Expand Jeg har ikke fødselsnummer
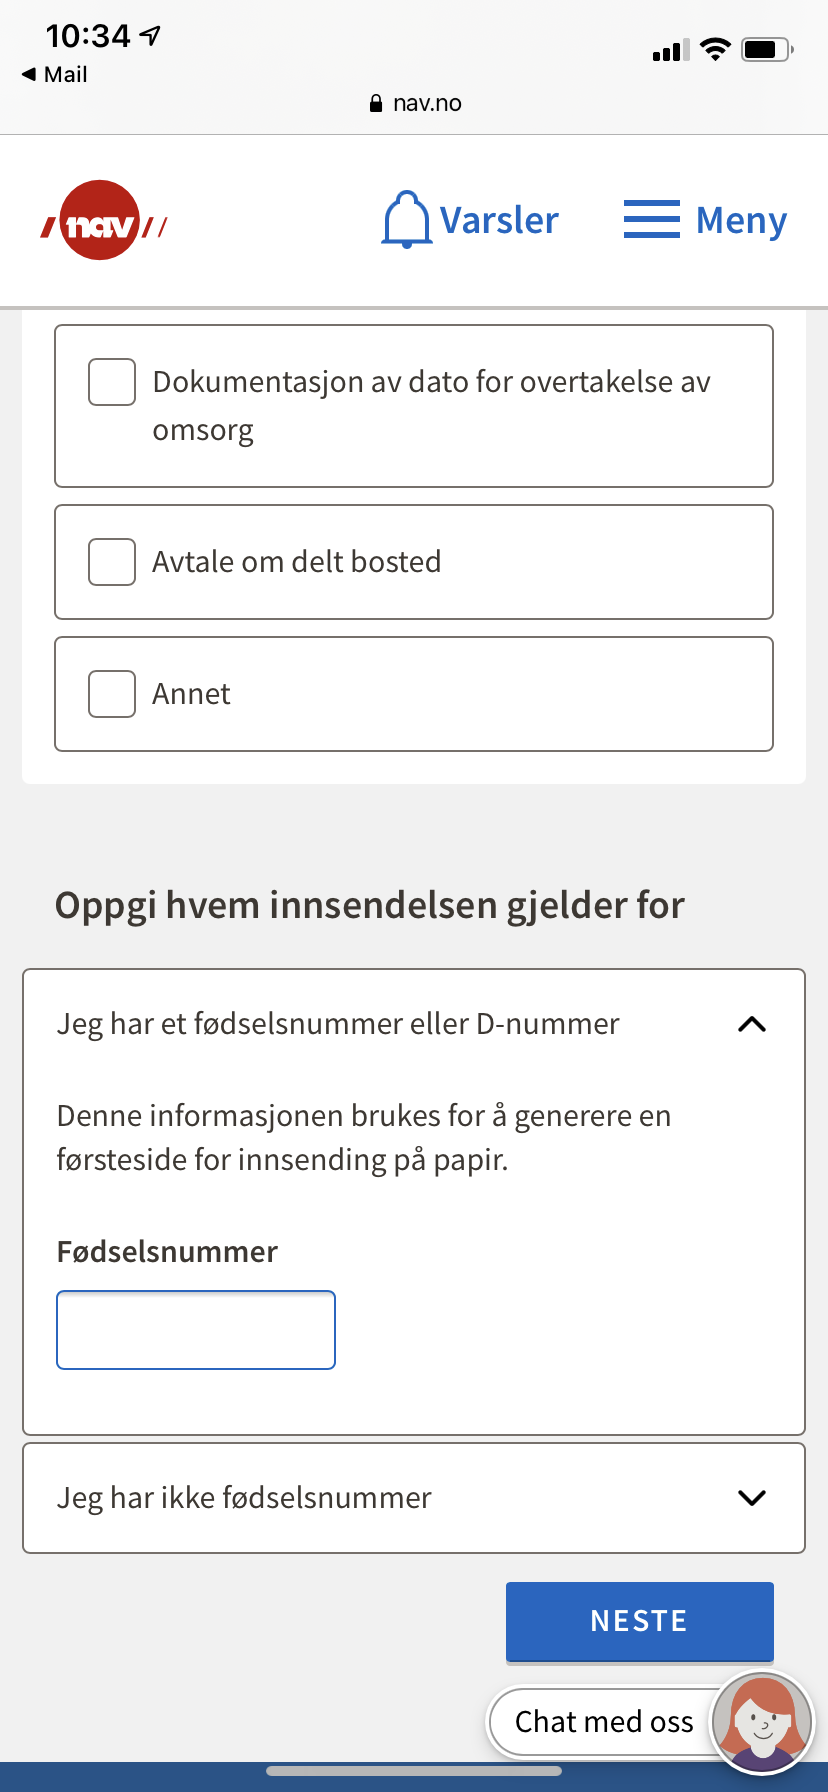The height and width of the screenshot is (1792, 828). [414, 1498]
